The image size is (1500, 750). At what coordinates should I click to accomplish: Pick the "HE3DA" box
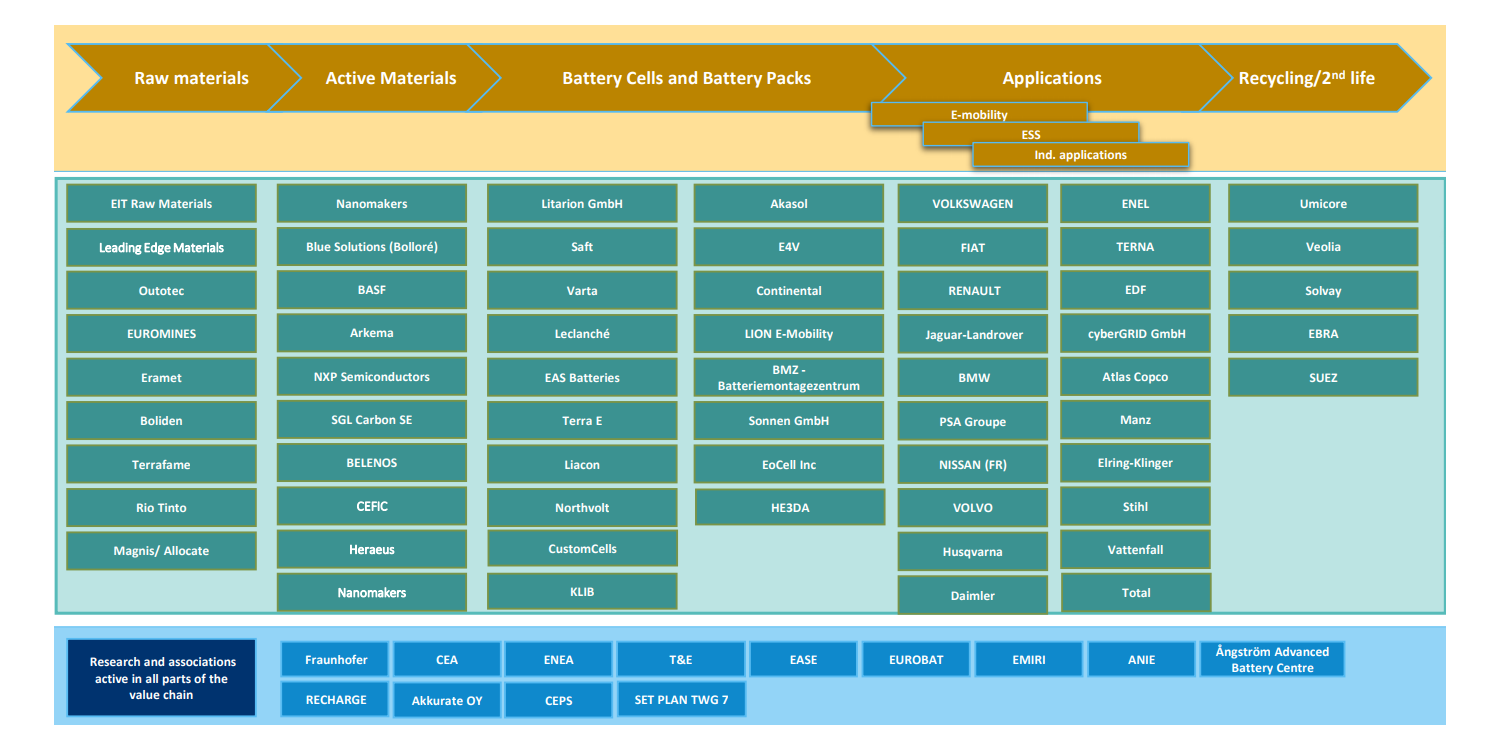790,508
